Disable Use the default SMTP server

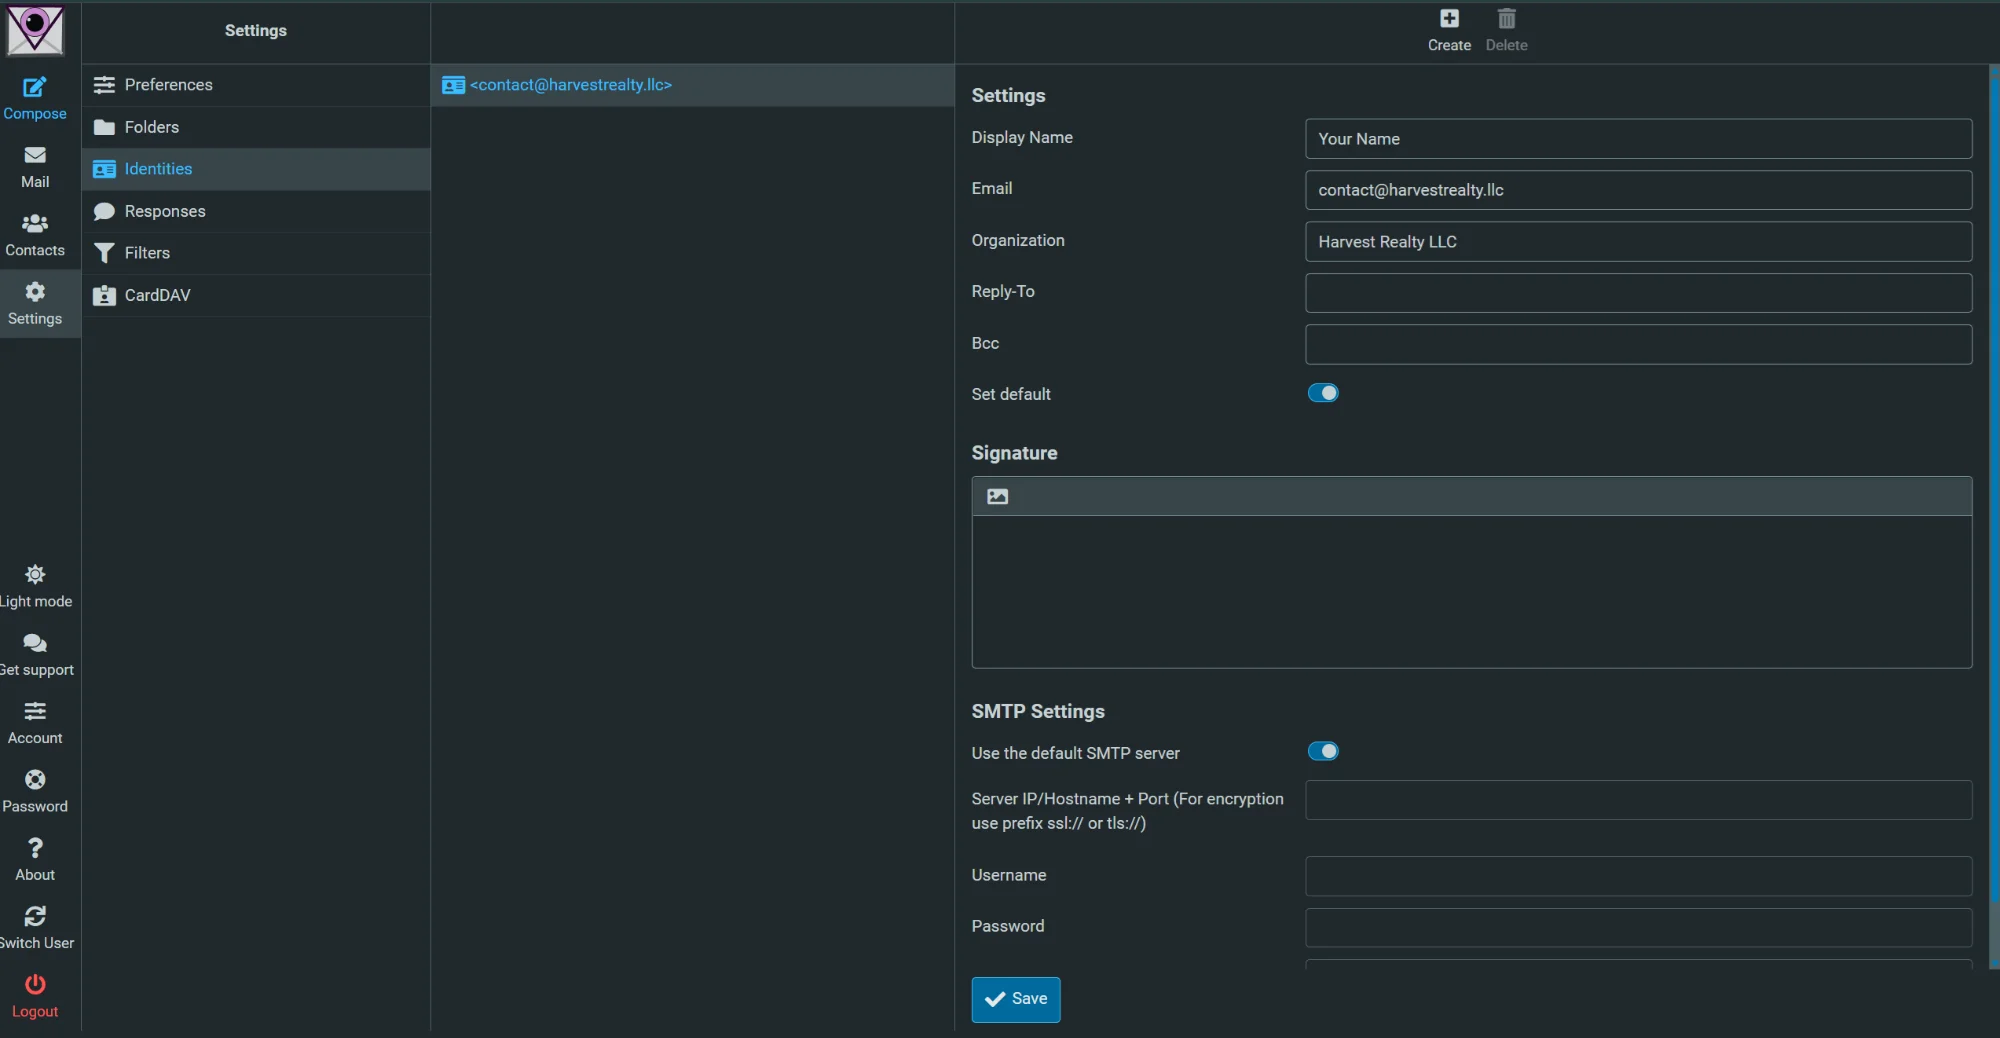1322,752
